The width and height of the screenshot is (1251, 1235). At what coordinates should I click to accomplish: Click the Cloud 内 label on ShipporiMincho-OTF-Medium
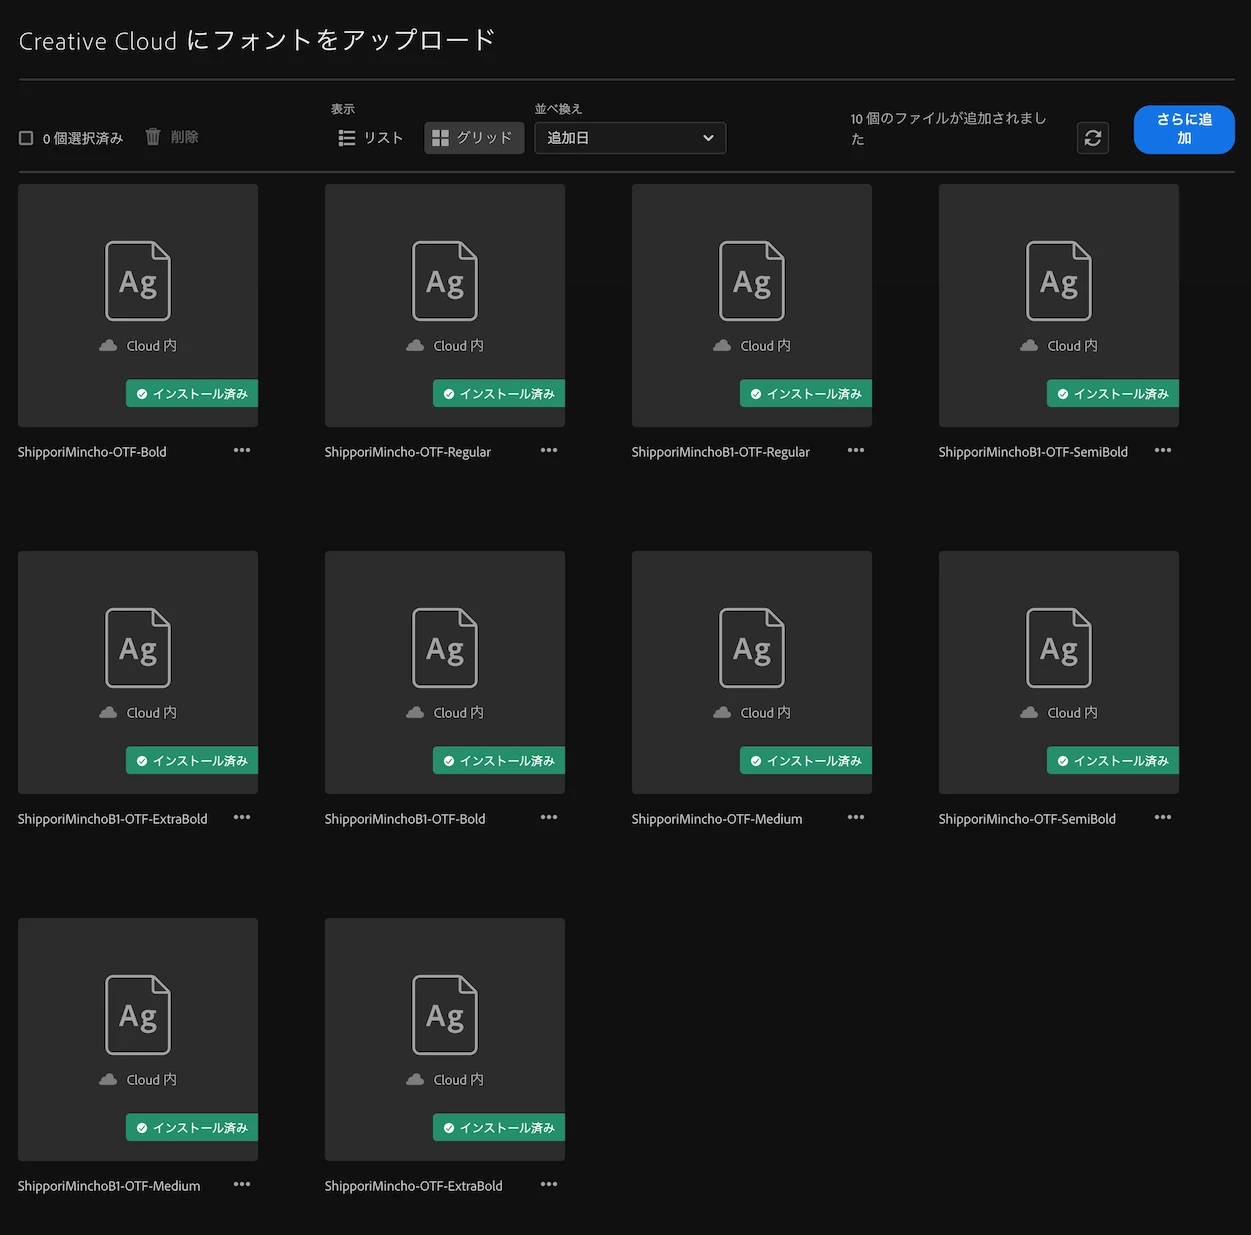[765, 712]
